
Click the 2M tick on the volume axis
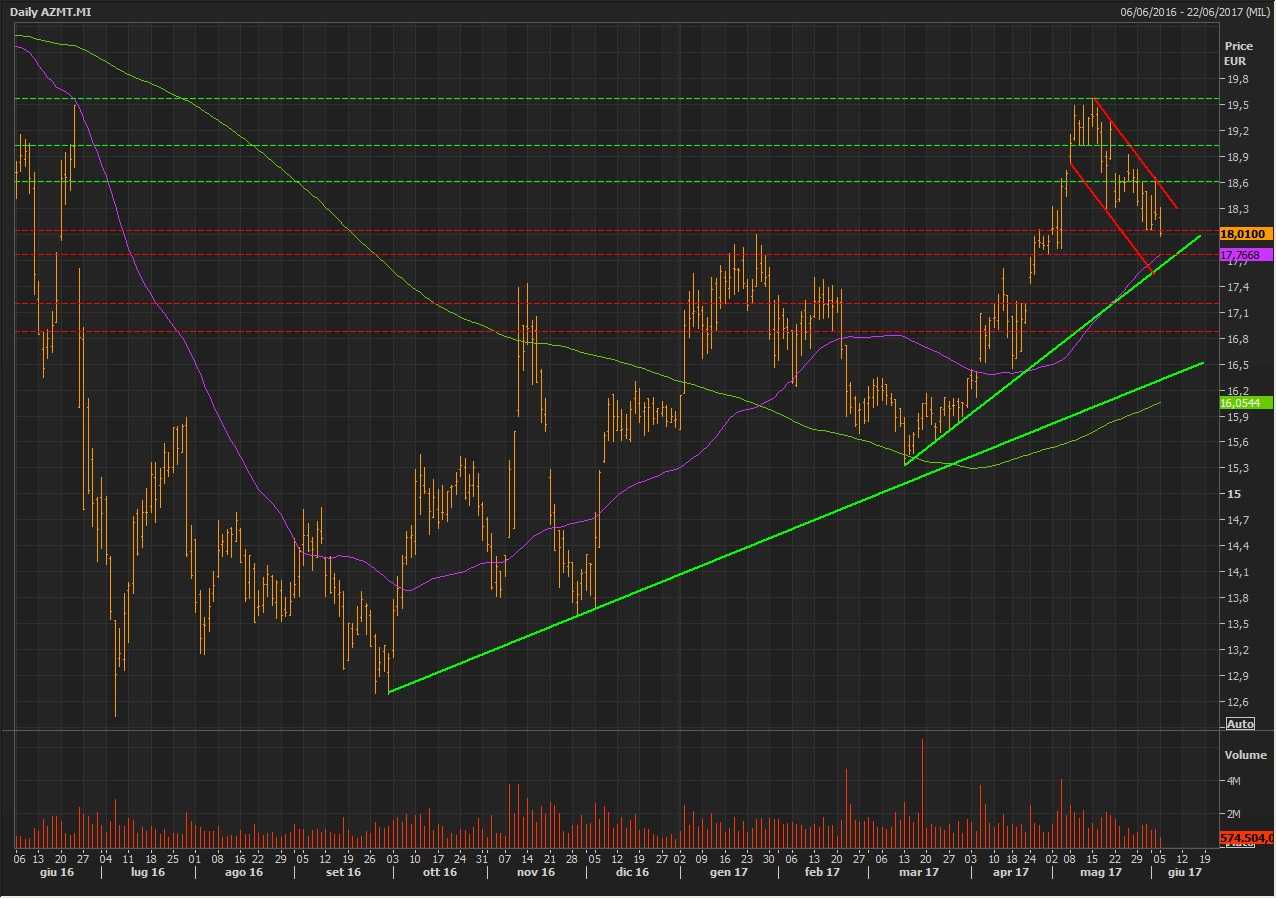[x=1233, y=814]
